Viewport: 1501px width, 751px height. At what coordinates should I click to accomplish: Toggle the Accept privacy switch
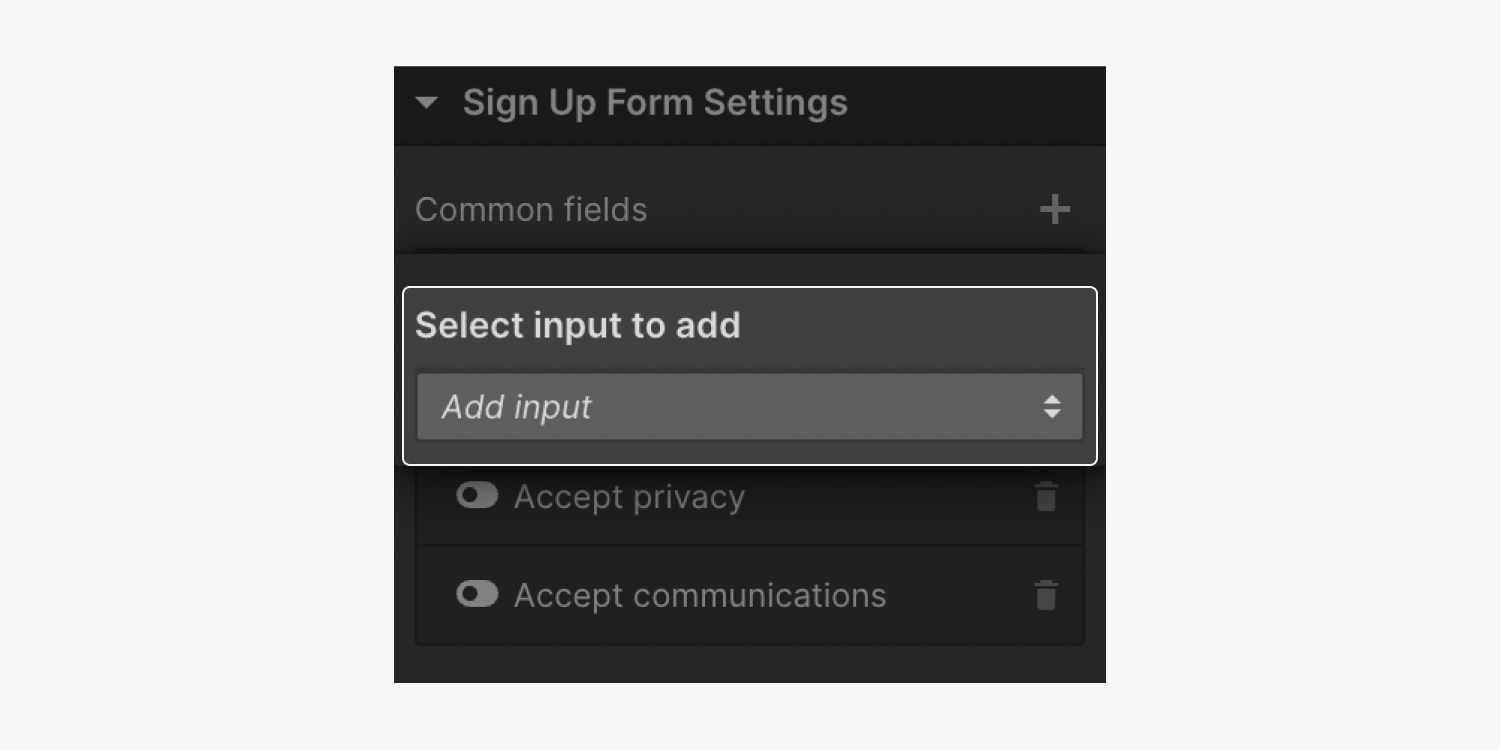(x=477, y=496)
